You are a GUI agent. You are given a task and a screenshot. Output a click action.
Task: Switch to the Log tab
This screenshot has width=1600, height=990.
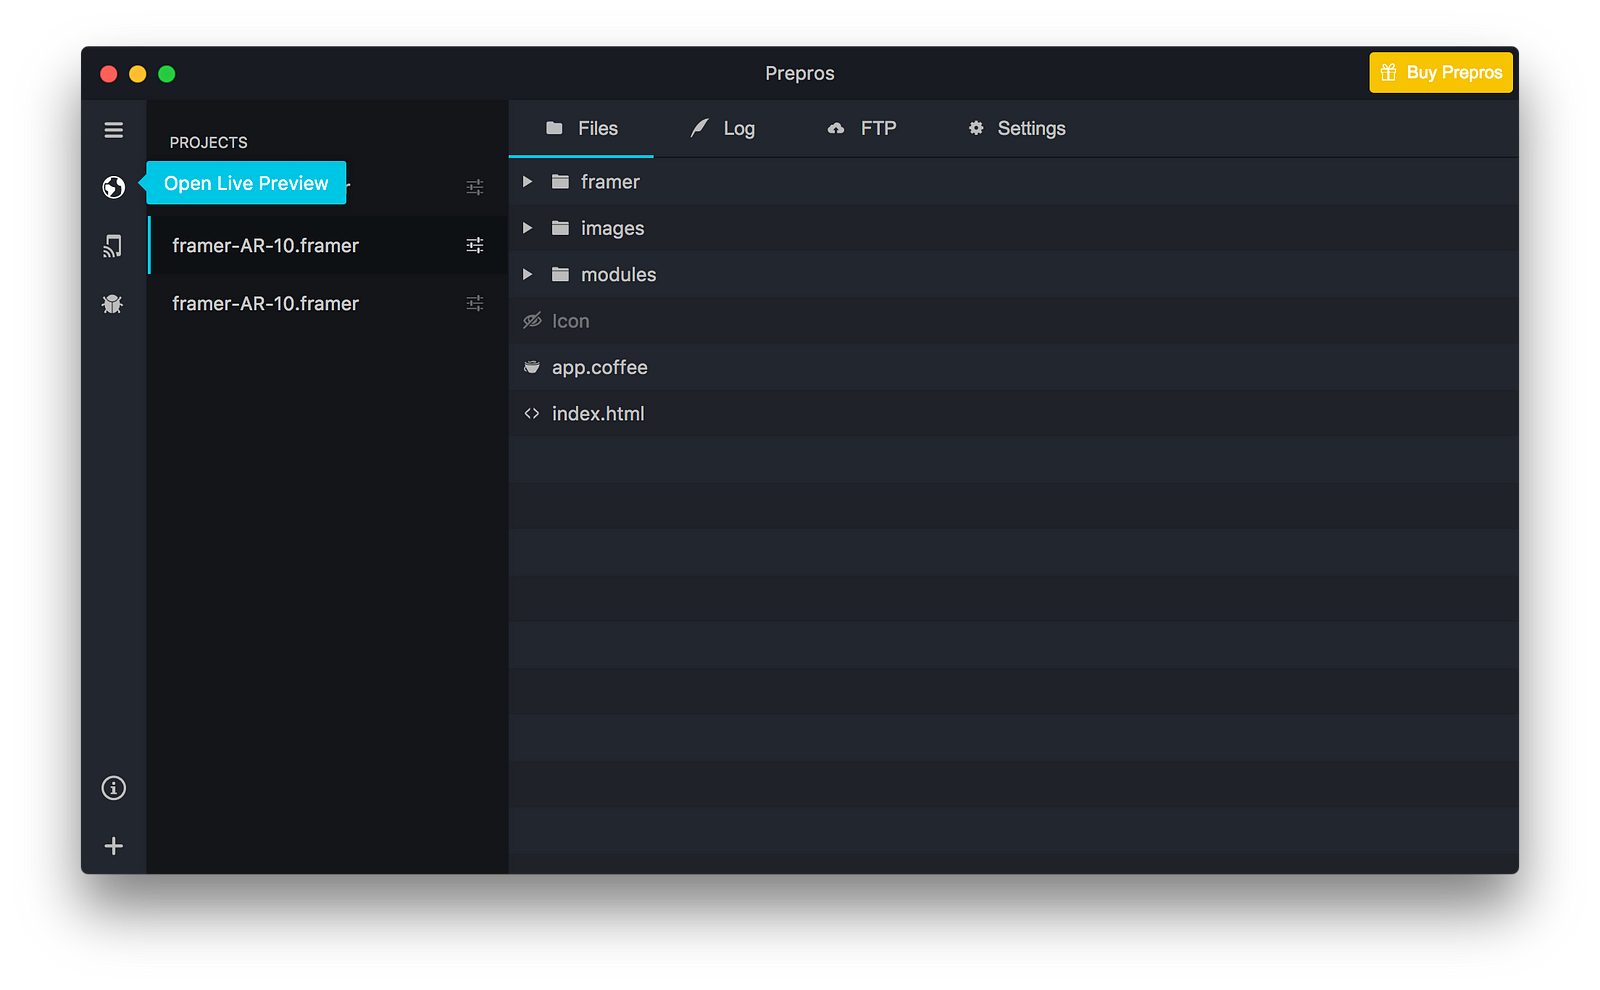(723, 128)
